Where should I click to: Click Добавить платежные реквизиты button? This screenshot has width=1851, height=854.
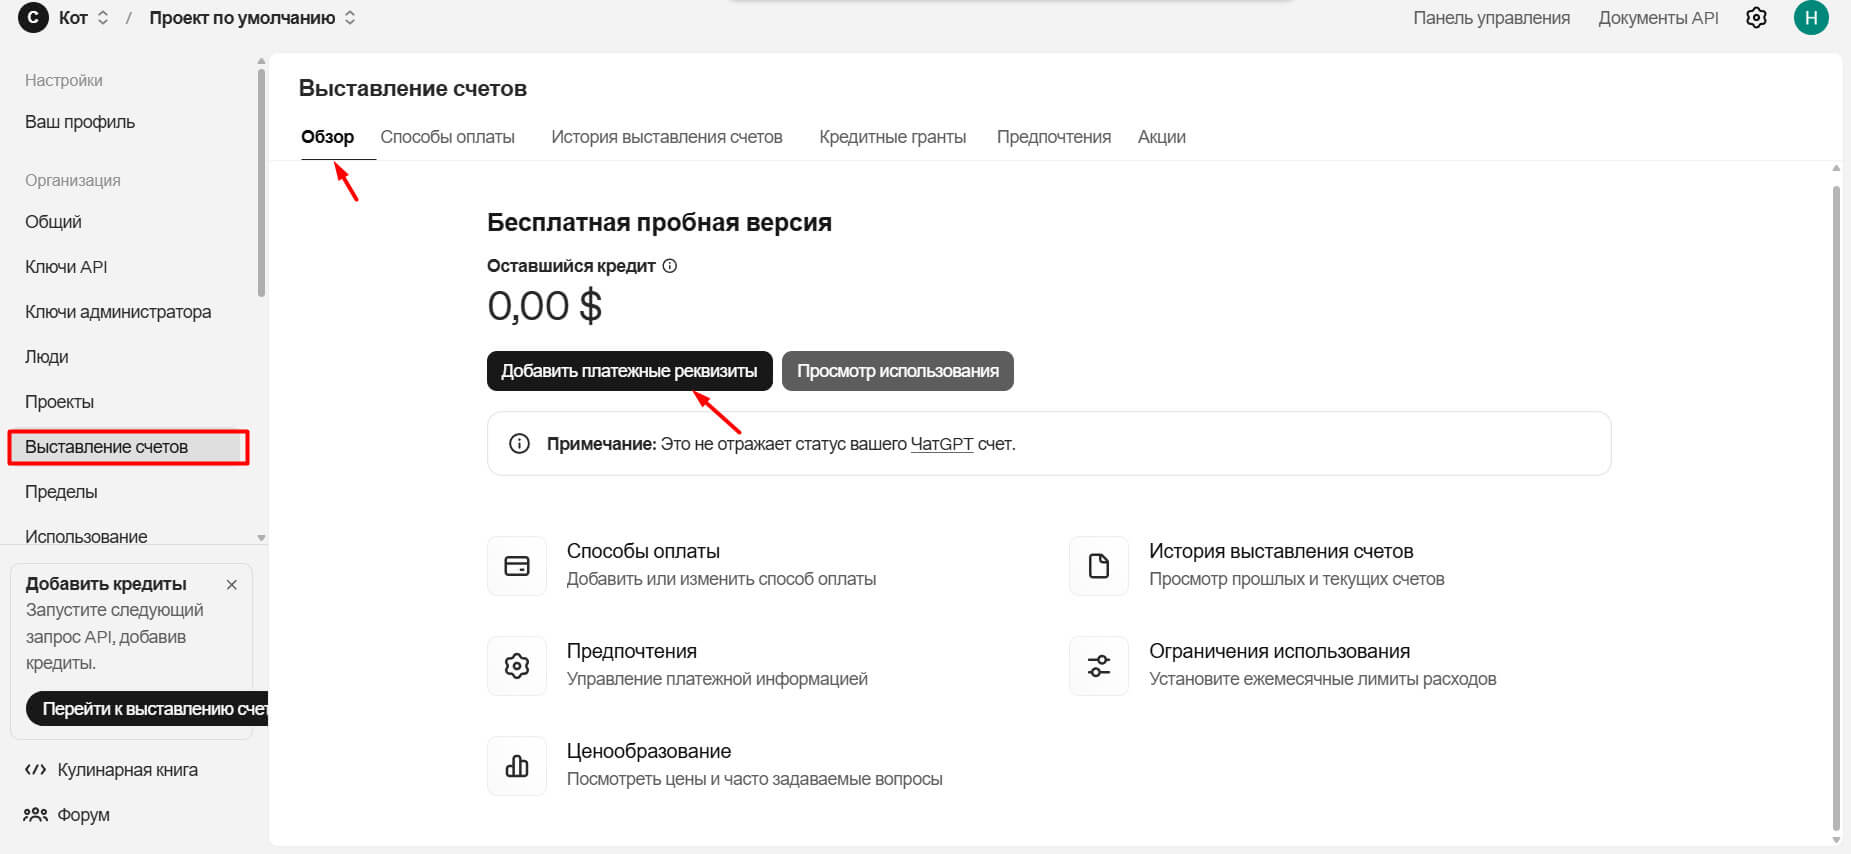pyautogui.click(x=630, y=371)
